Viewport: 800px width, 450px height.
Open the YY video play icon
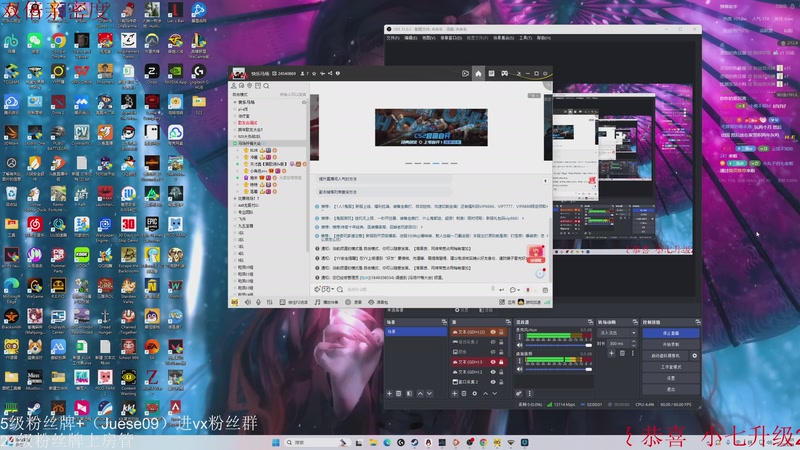(x=465, y=73)
